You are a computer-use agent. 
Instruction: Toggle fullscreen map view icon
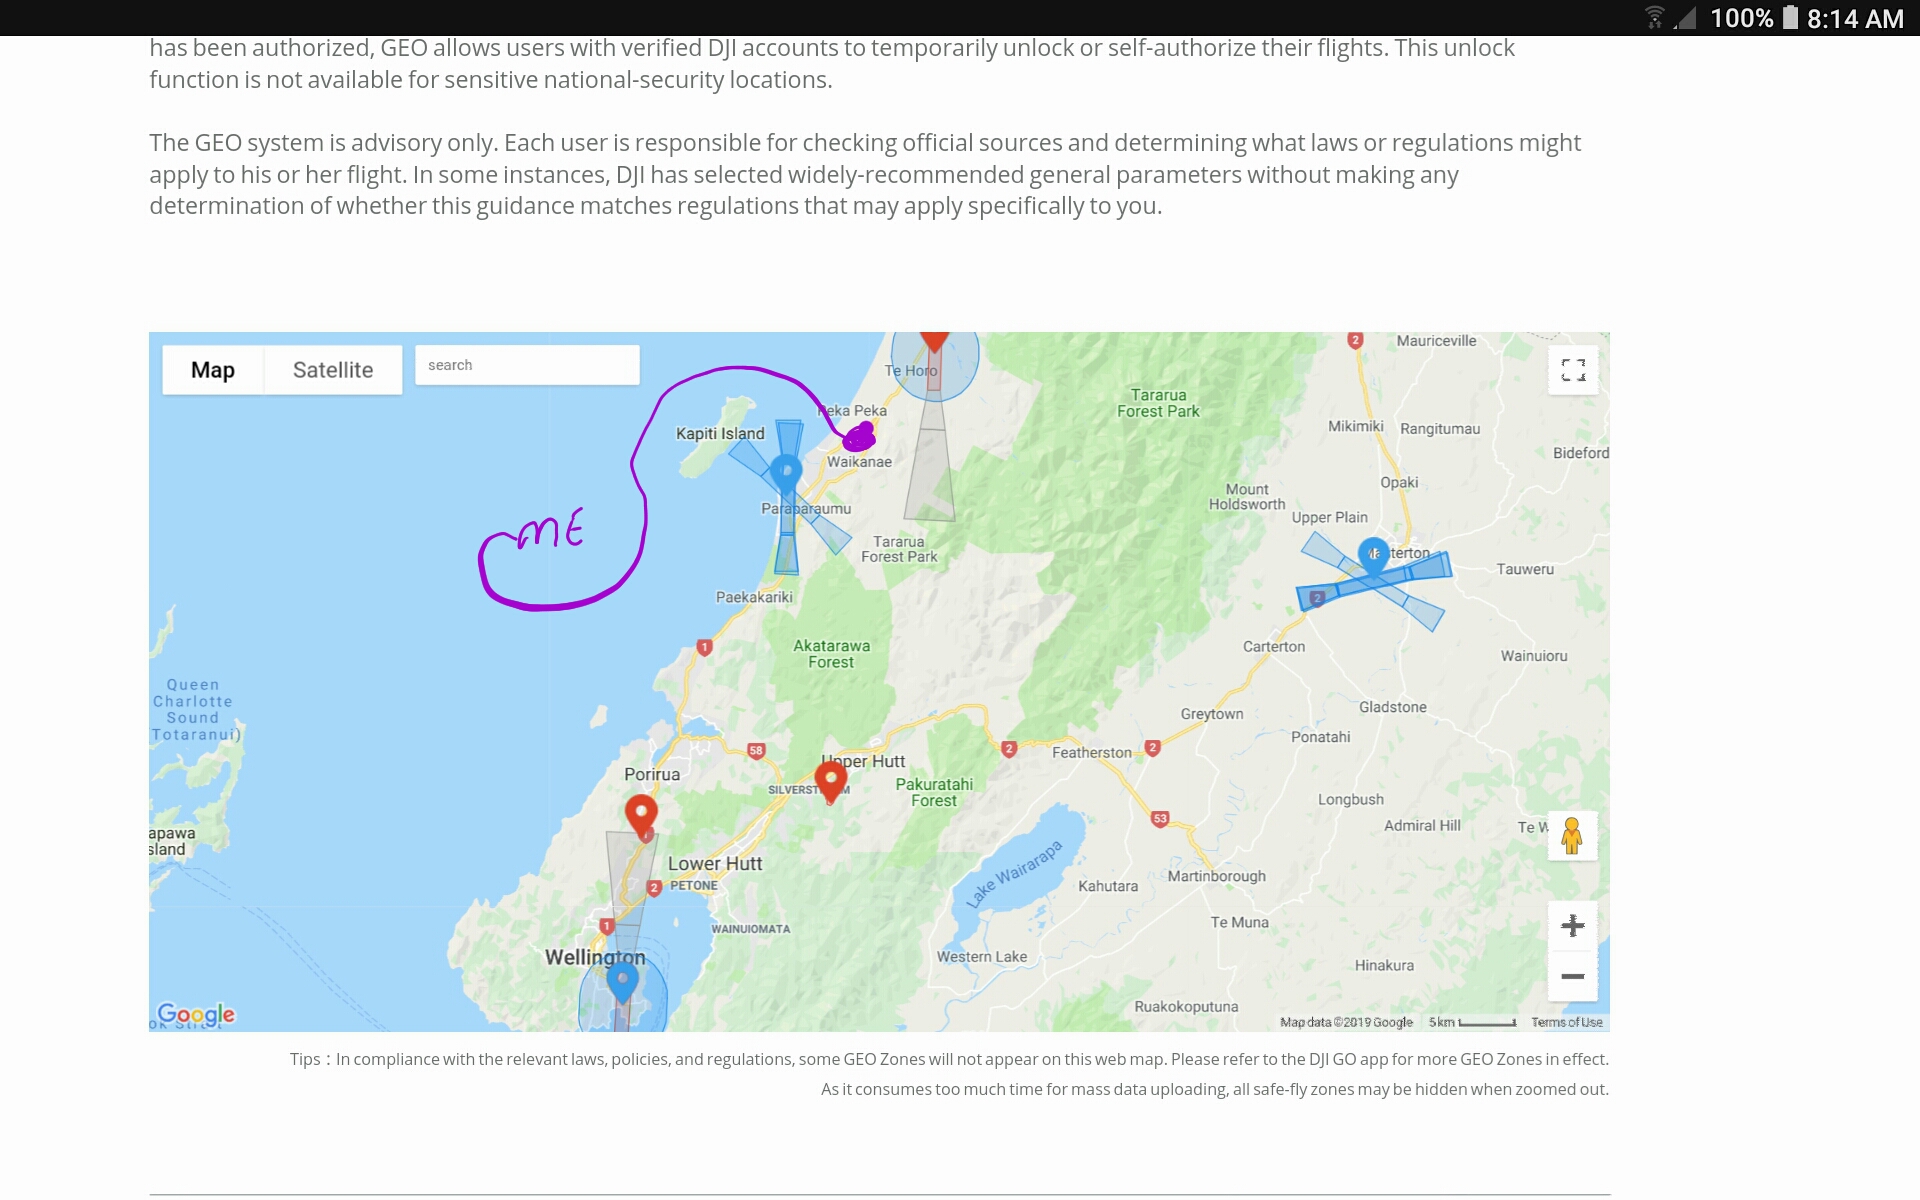pyautogui.click(x=1573, y=370)
